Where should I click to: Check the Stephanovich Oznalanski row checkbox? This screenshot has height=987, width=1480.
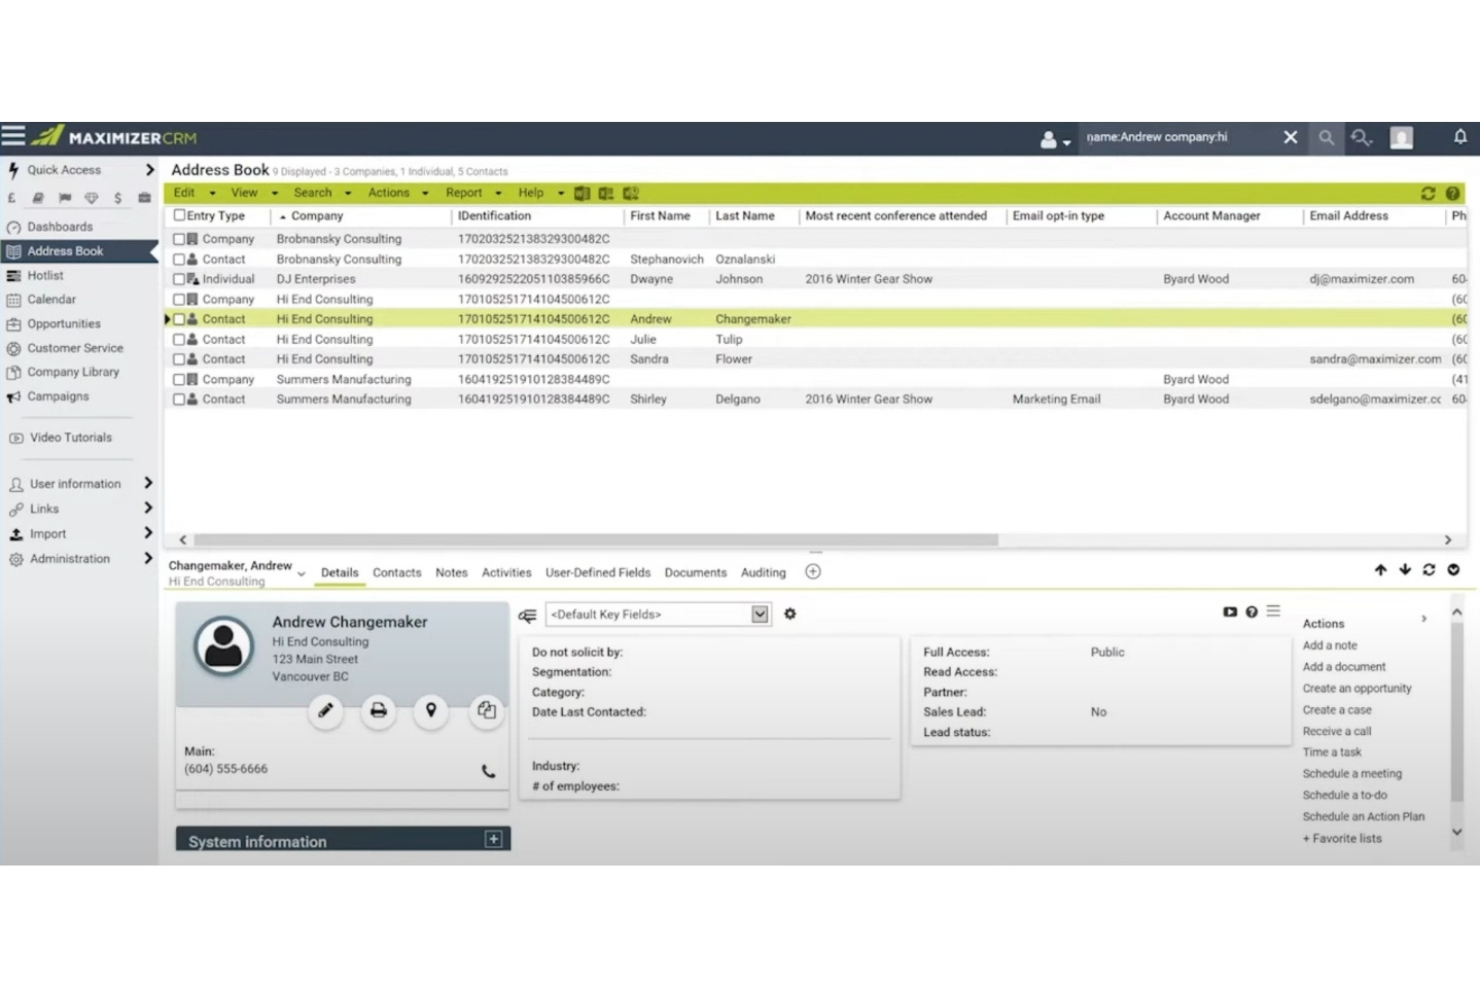click(179, 259)
